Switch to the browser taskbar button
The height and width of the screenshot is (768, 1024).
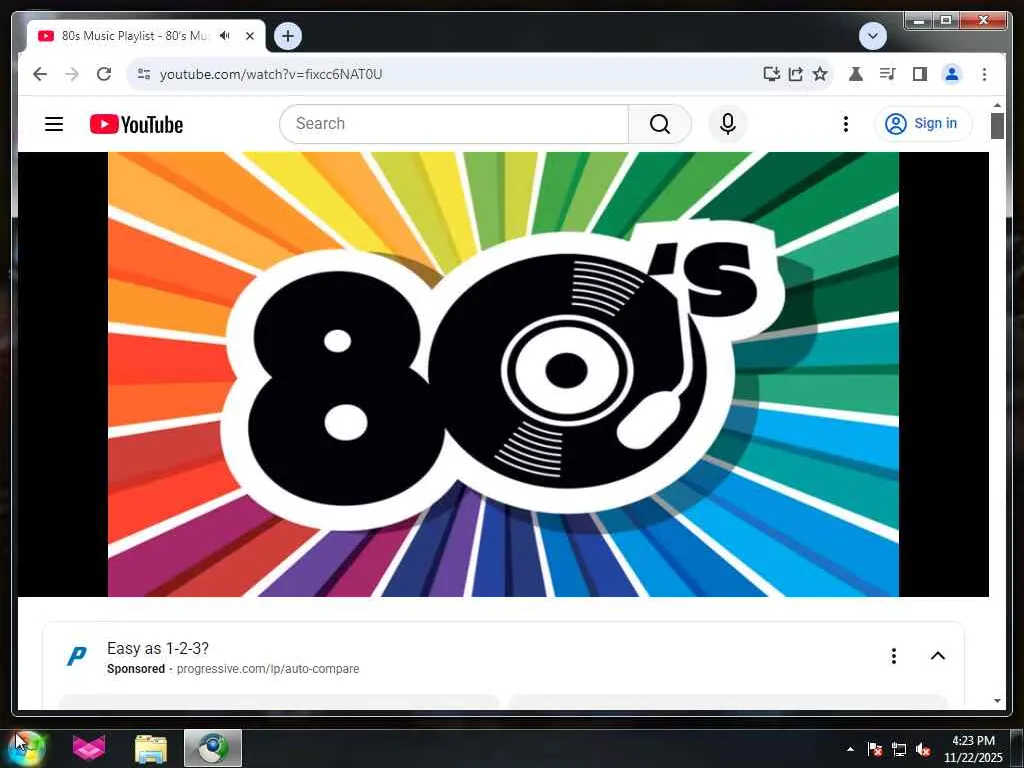pyautogui.click(x=213, y=748)
